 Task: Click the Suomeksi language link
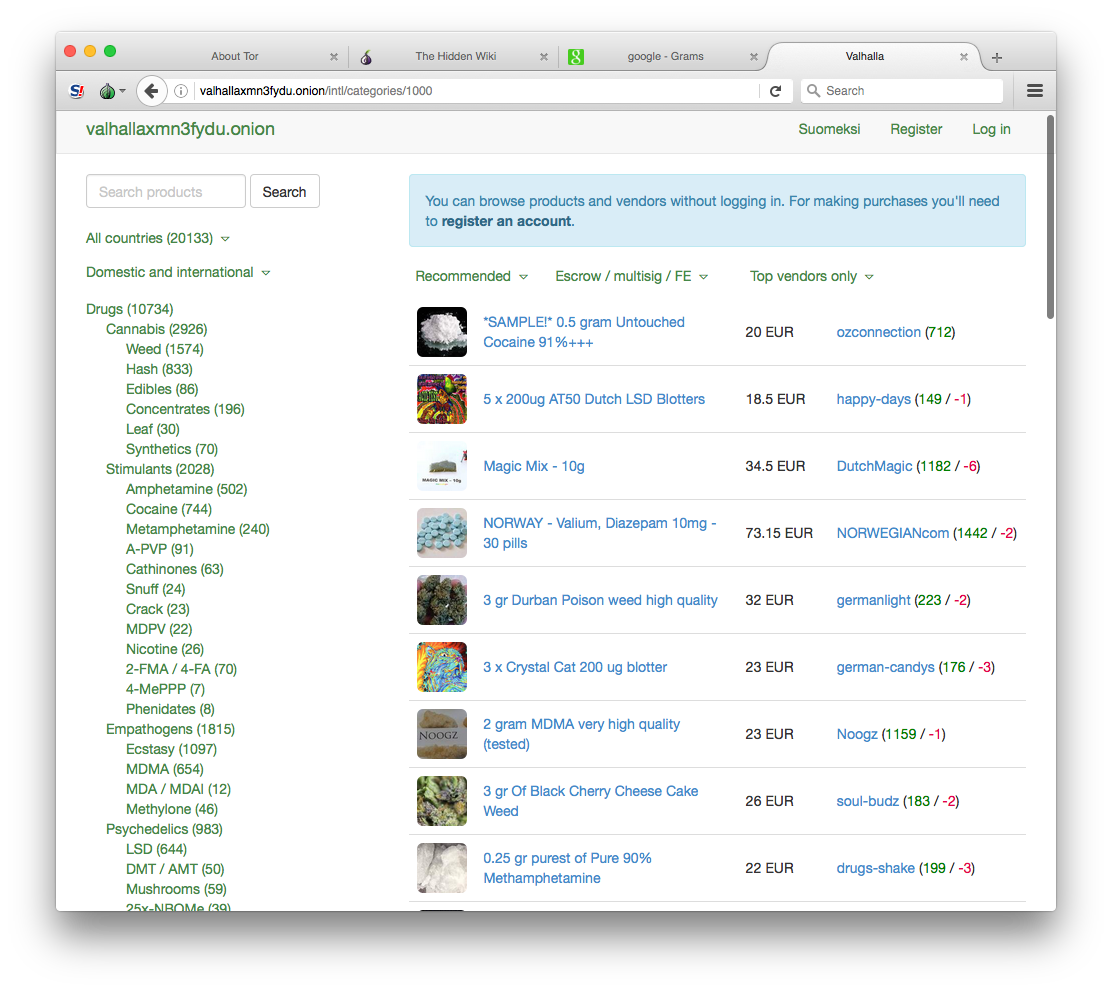click(x=829, y=129)
